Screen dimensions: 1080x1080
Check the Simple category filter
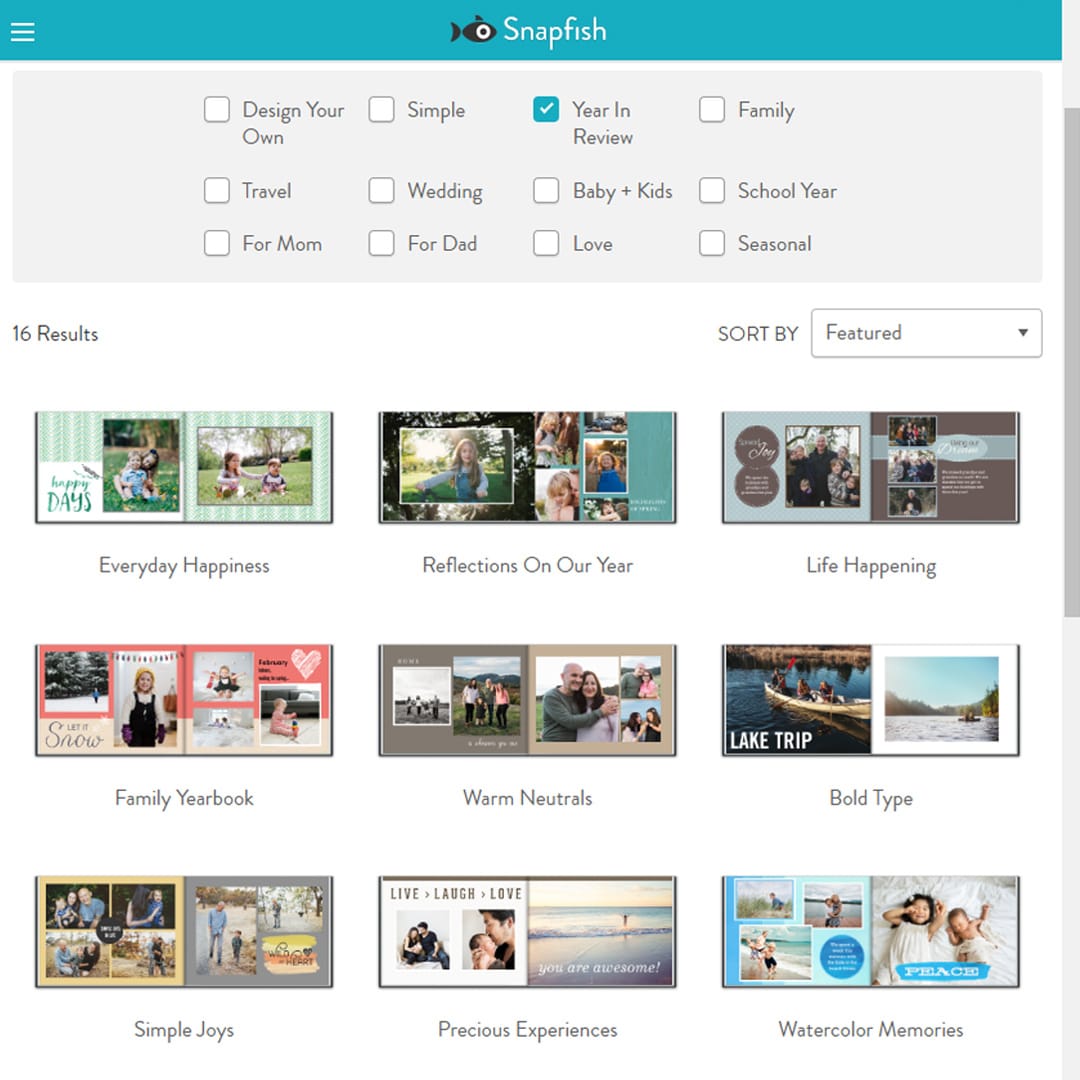coord(381,109)
